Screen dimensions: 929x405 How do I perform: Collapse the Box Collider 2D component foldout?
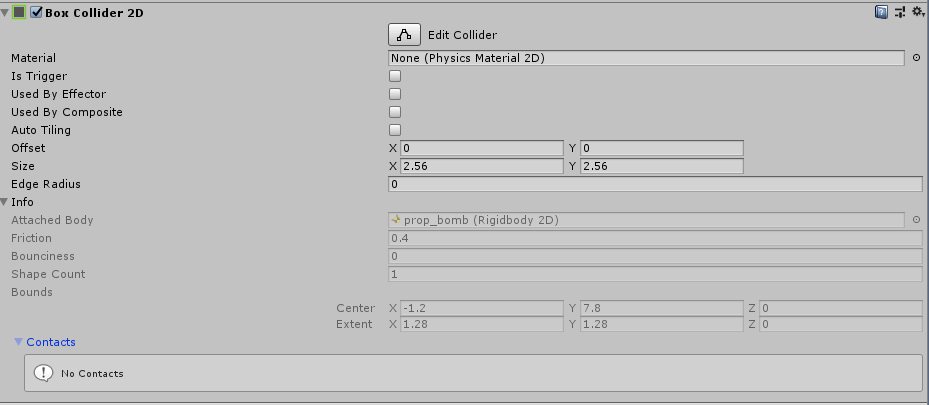pyautogui.click(x=5, y=12)
